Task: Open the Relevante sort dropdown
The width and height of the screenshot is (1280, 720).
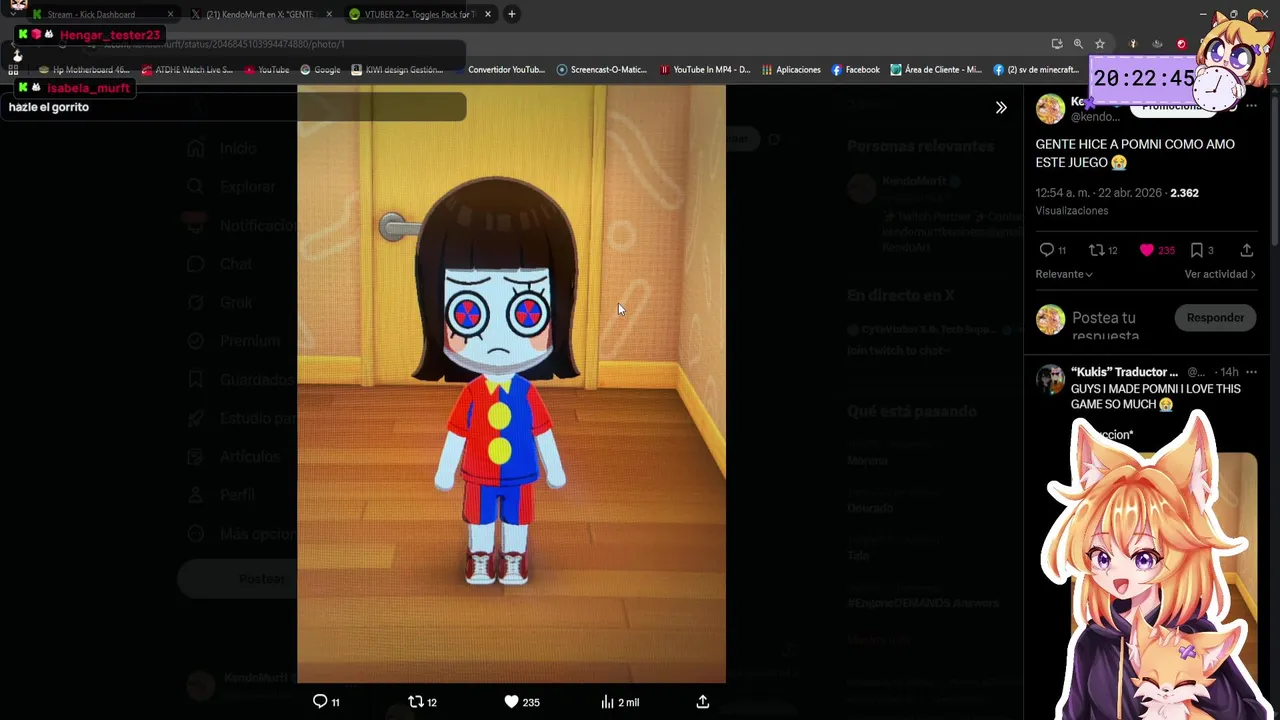Action: point(1064,274)
